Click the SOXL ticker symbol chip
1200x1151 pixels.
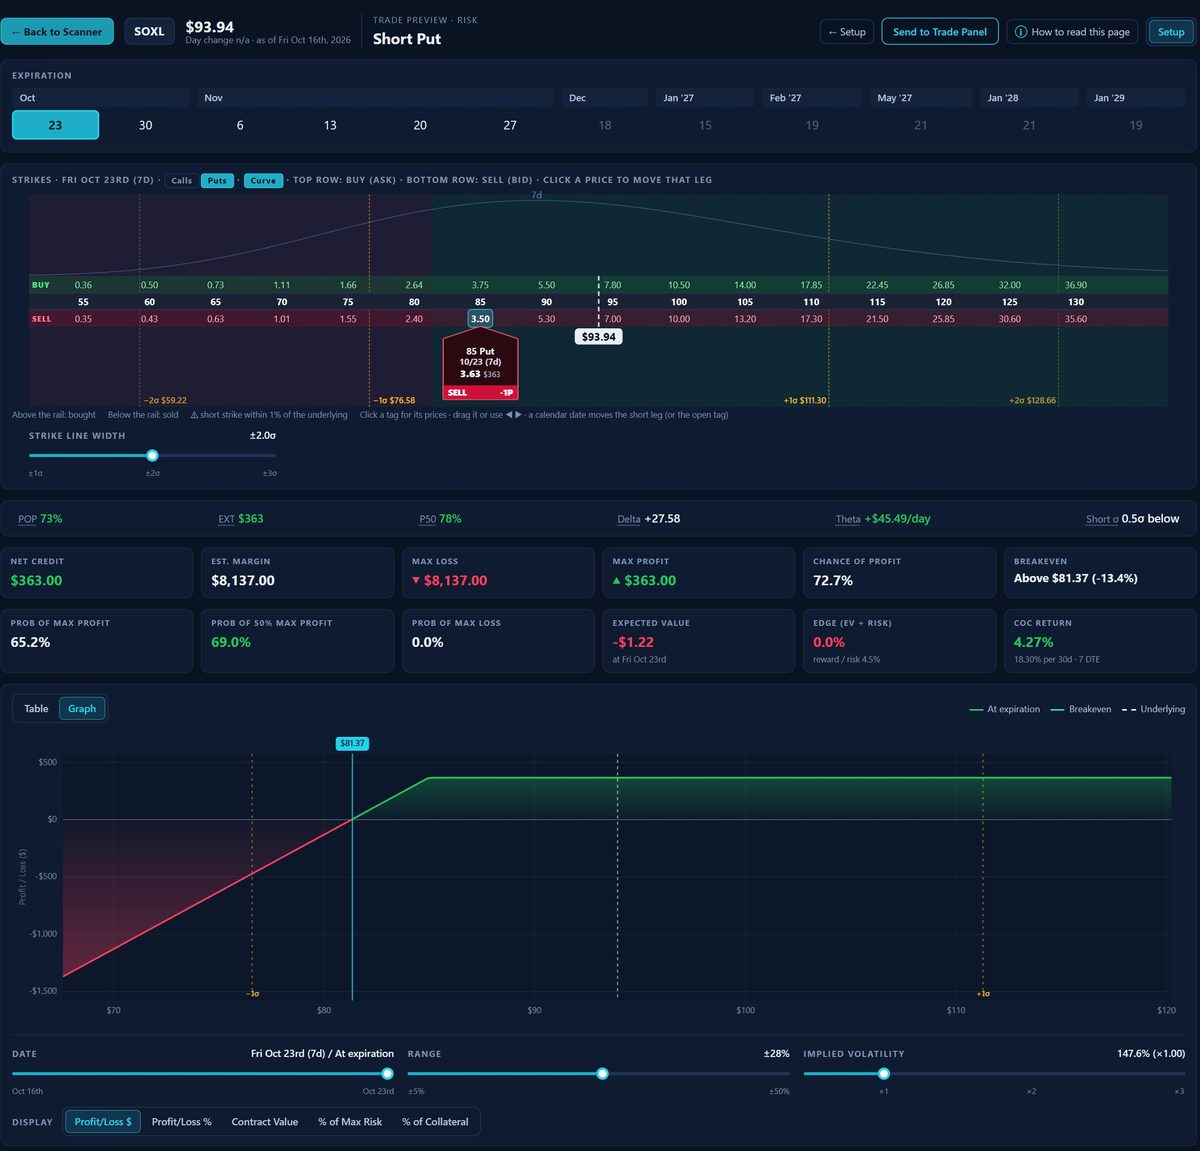[149, 32]
